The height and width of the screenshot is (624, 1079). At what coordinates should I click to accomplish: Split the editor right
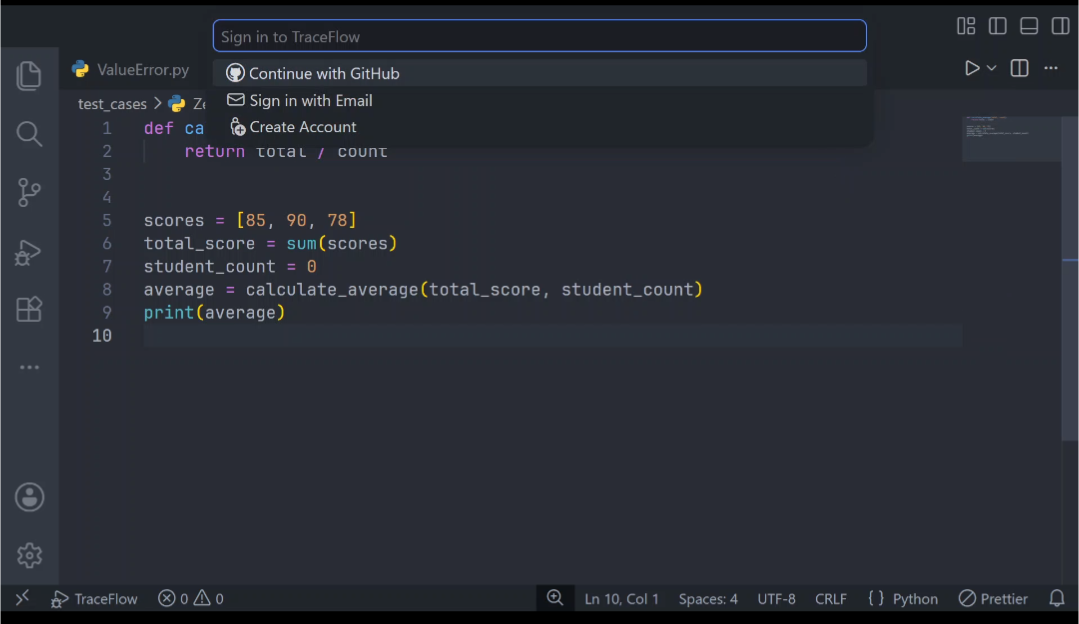1019,68
